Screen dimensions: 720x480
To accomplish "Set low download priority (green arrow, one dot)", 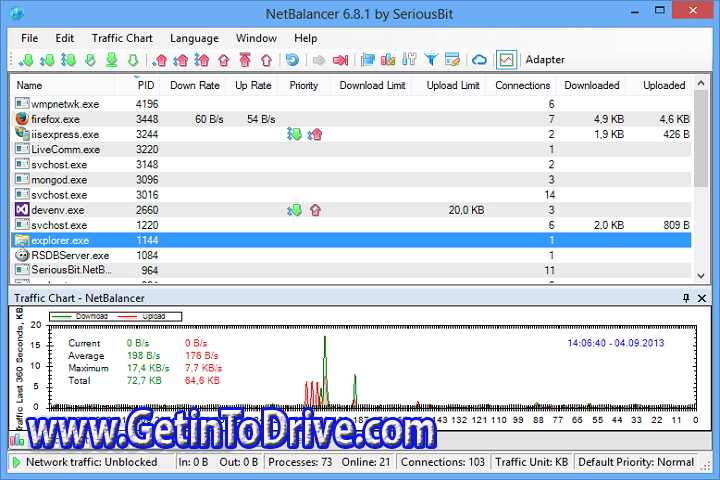I will tap(27, 60).
